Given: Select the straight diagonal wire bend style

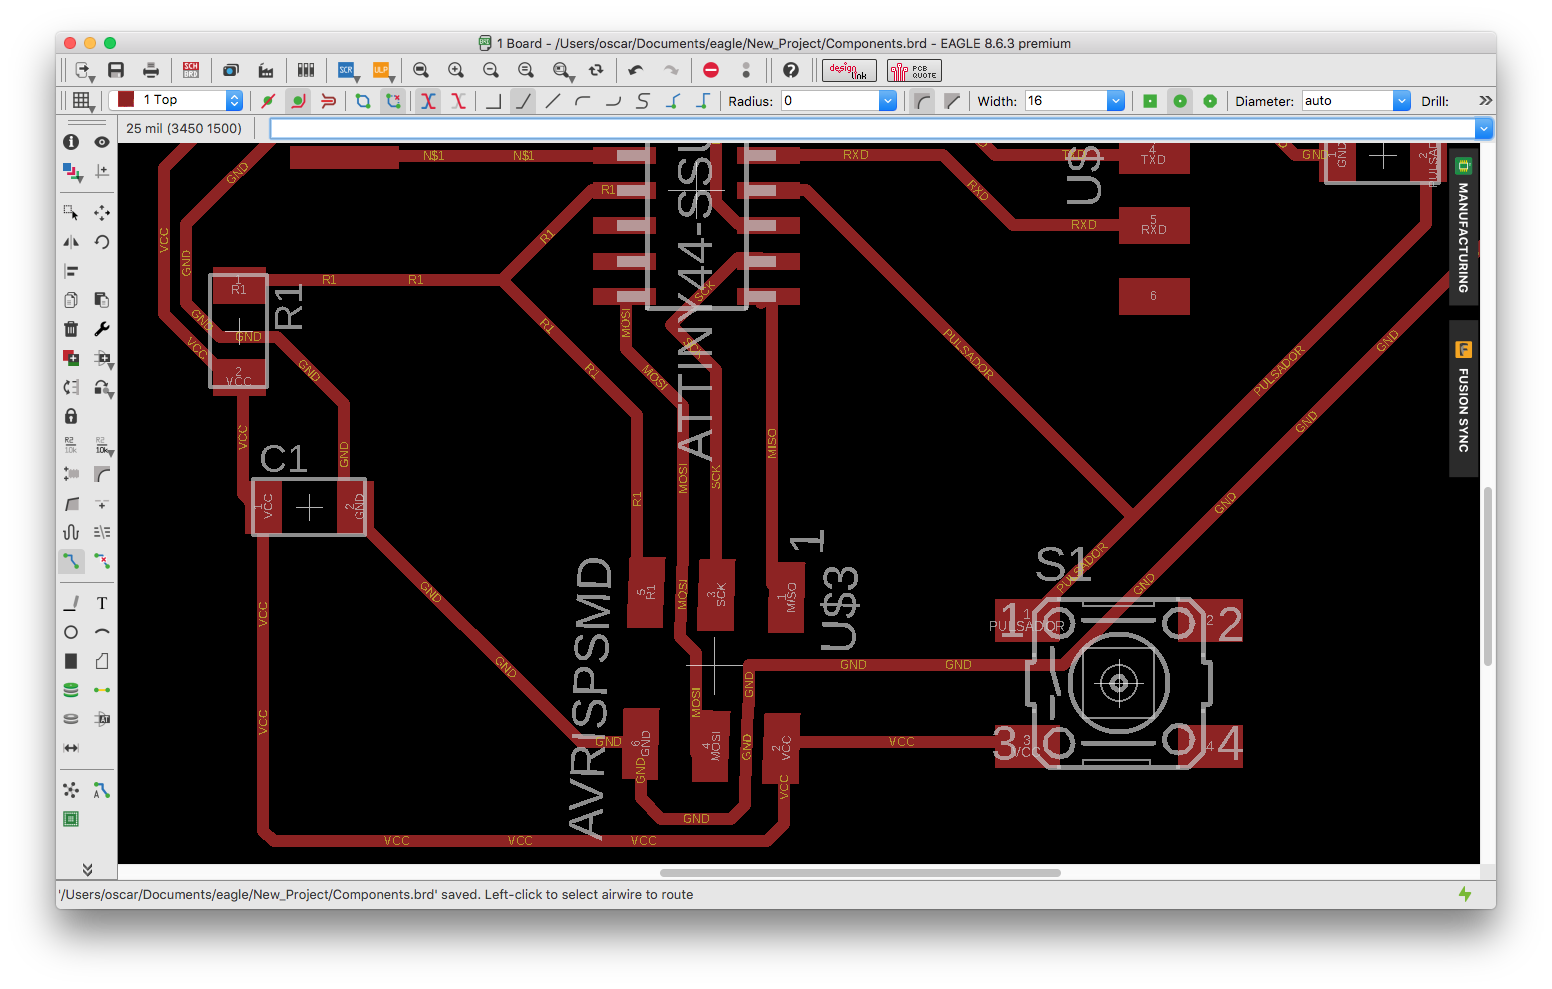Looking at the screenshot, I should coord(553,101).
